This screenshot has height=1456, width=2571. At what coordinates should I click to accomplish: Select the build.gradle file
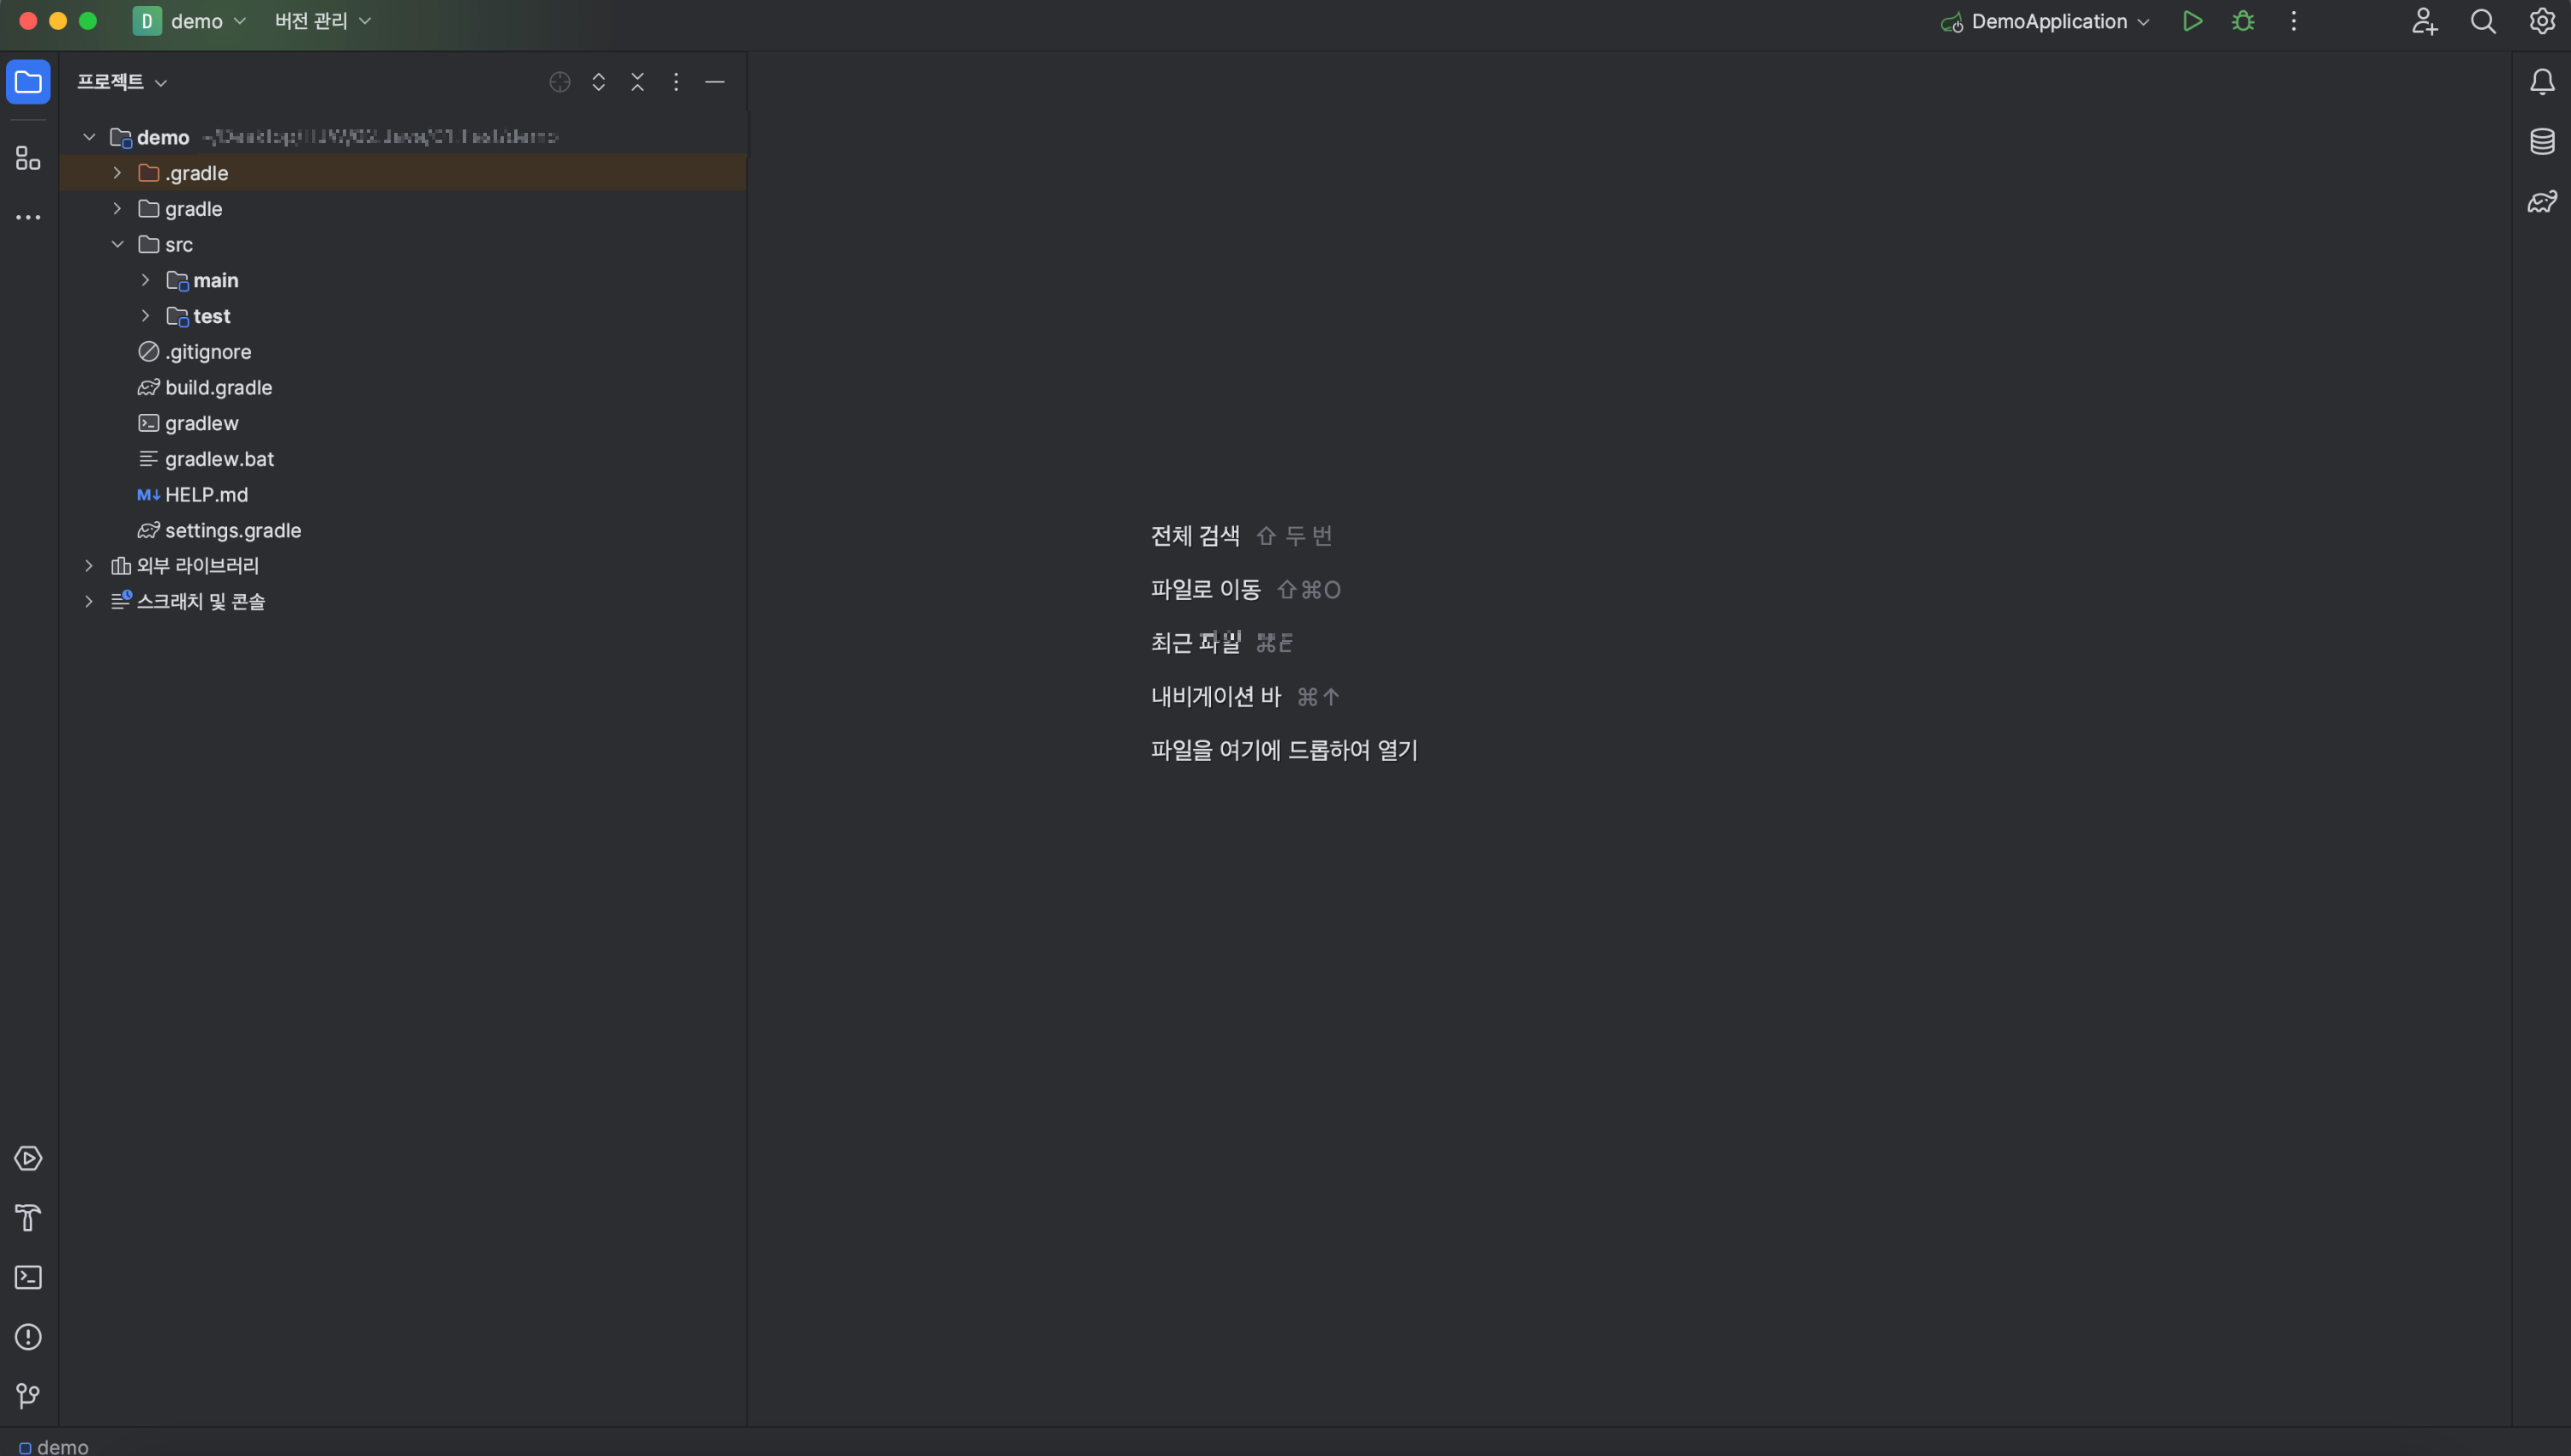pyautogui.click(x=218, y=387)
